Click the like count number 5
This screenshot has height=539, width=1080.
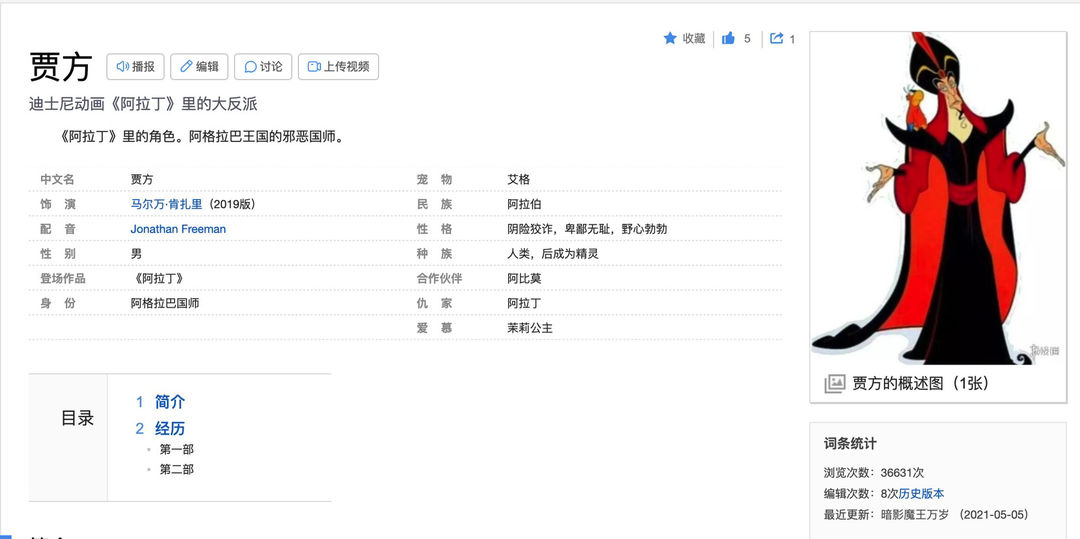747,39
